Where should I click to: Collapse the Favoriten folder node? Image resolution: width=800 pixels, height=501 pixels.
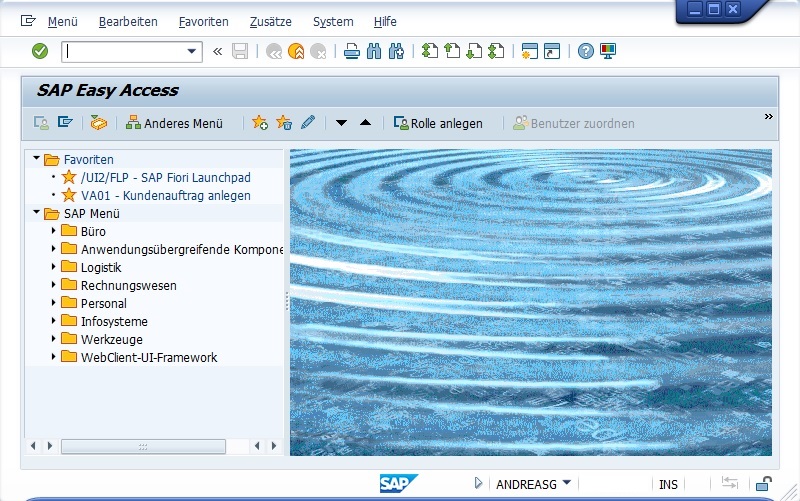(x=36, y=159)
